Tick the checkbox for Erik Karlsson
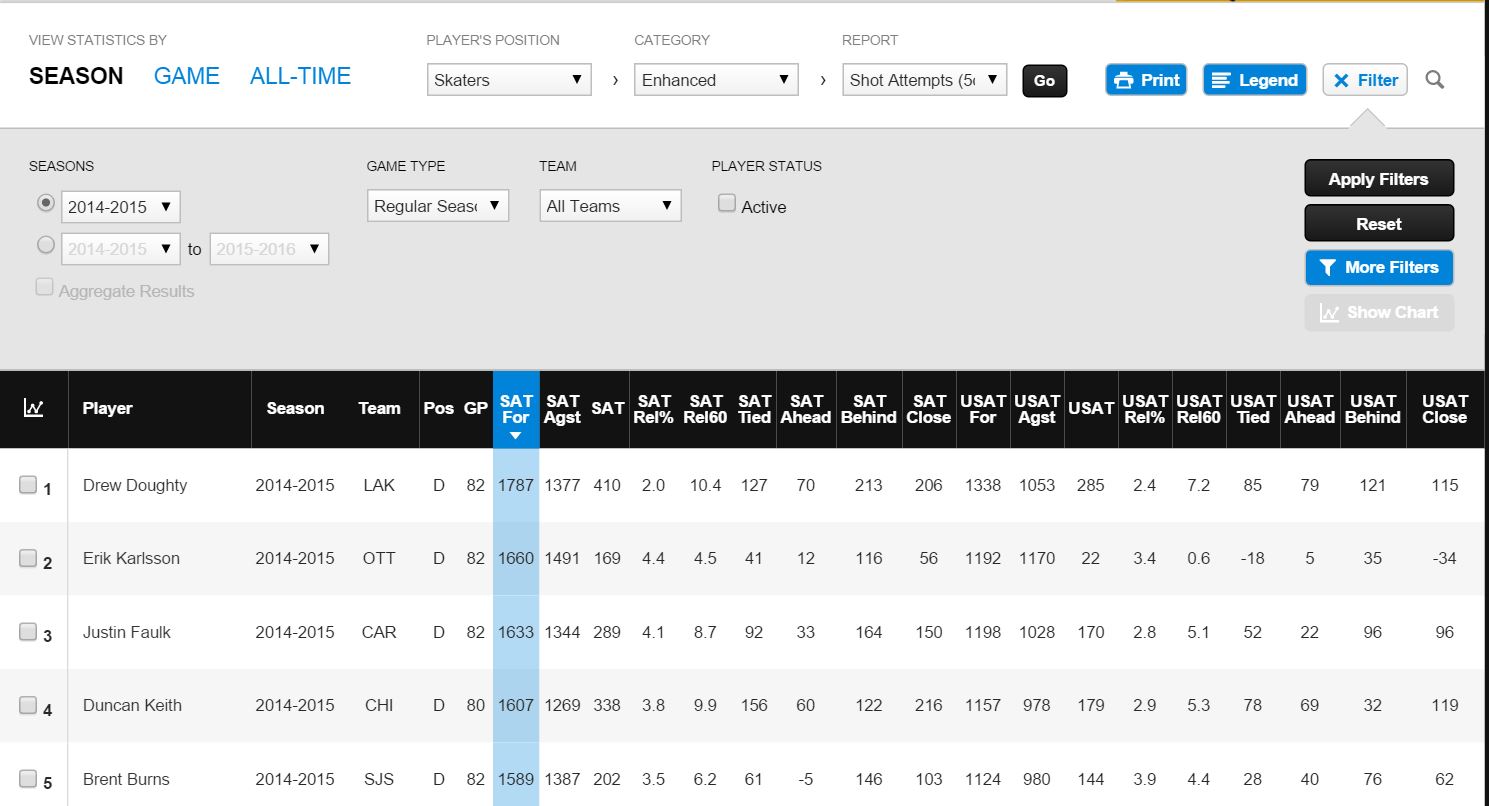1489x806 pixels. point(28,558)
